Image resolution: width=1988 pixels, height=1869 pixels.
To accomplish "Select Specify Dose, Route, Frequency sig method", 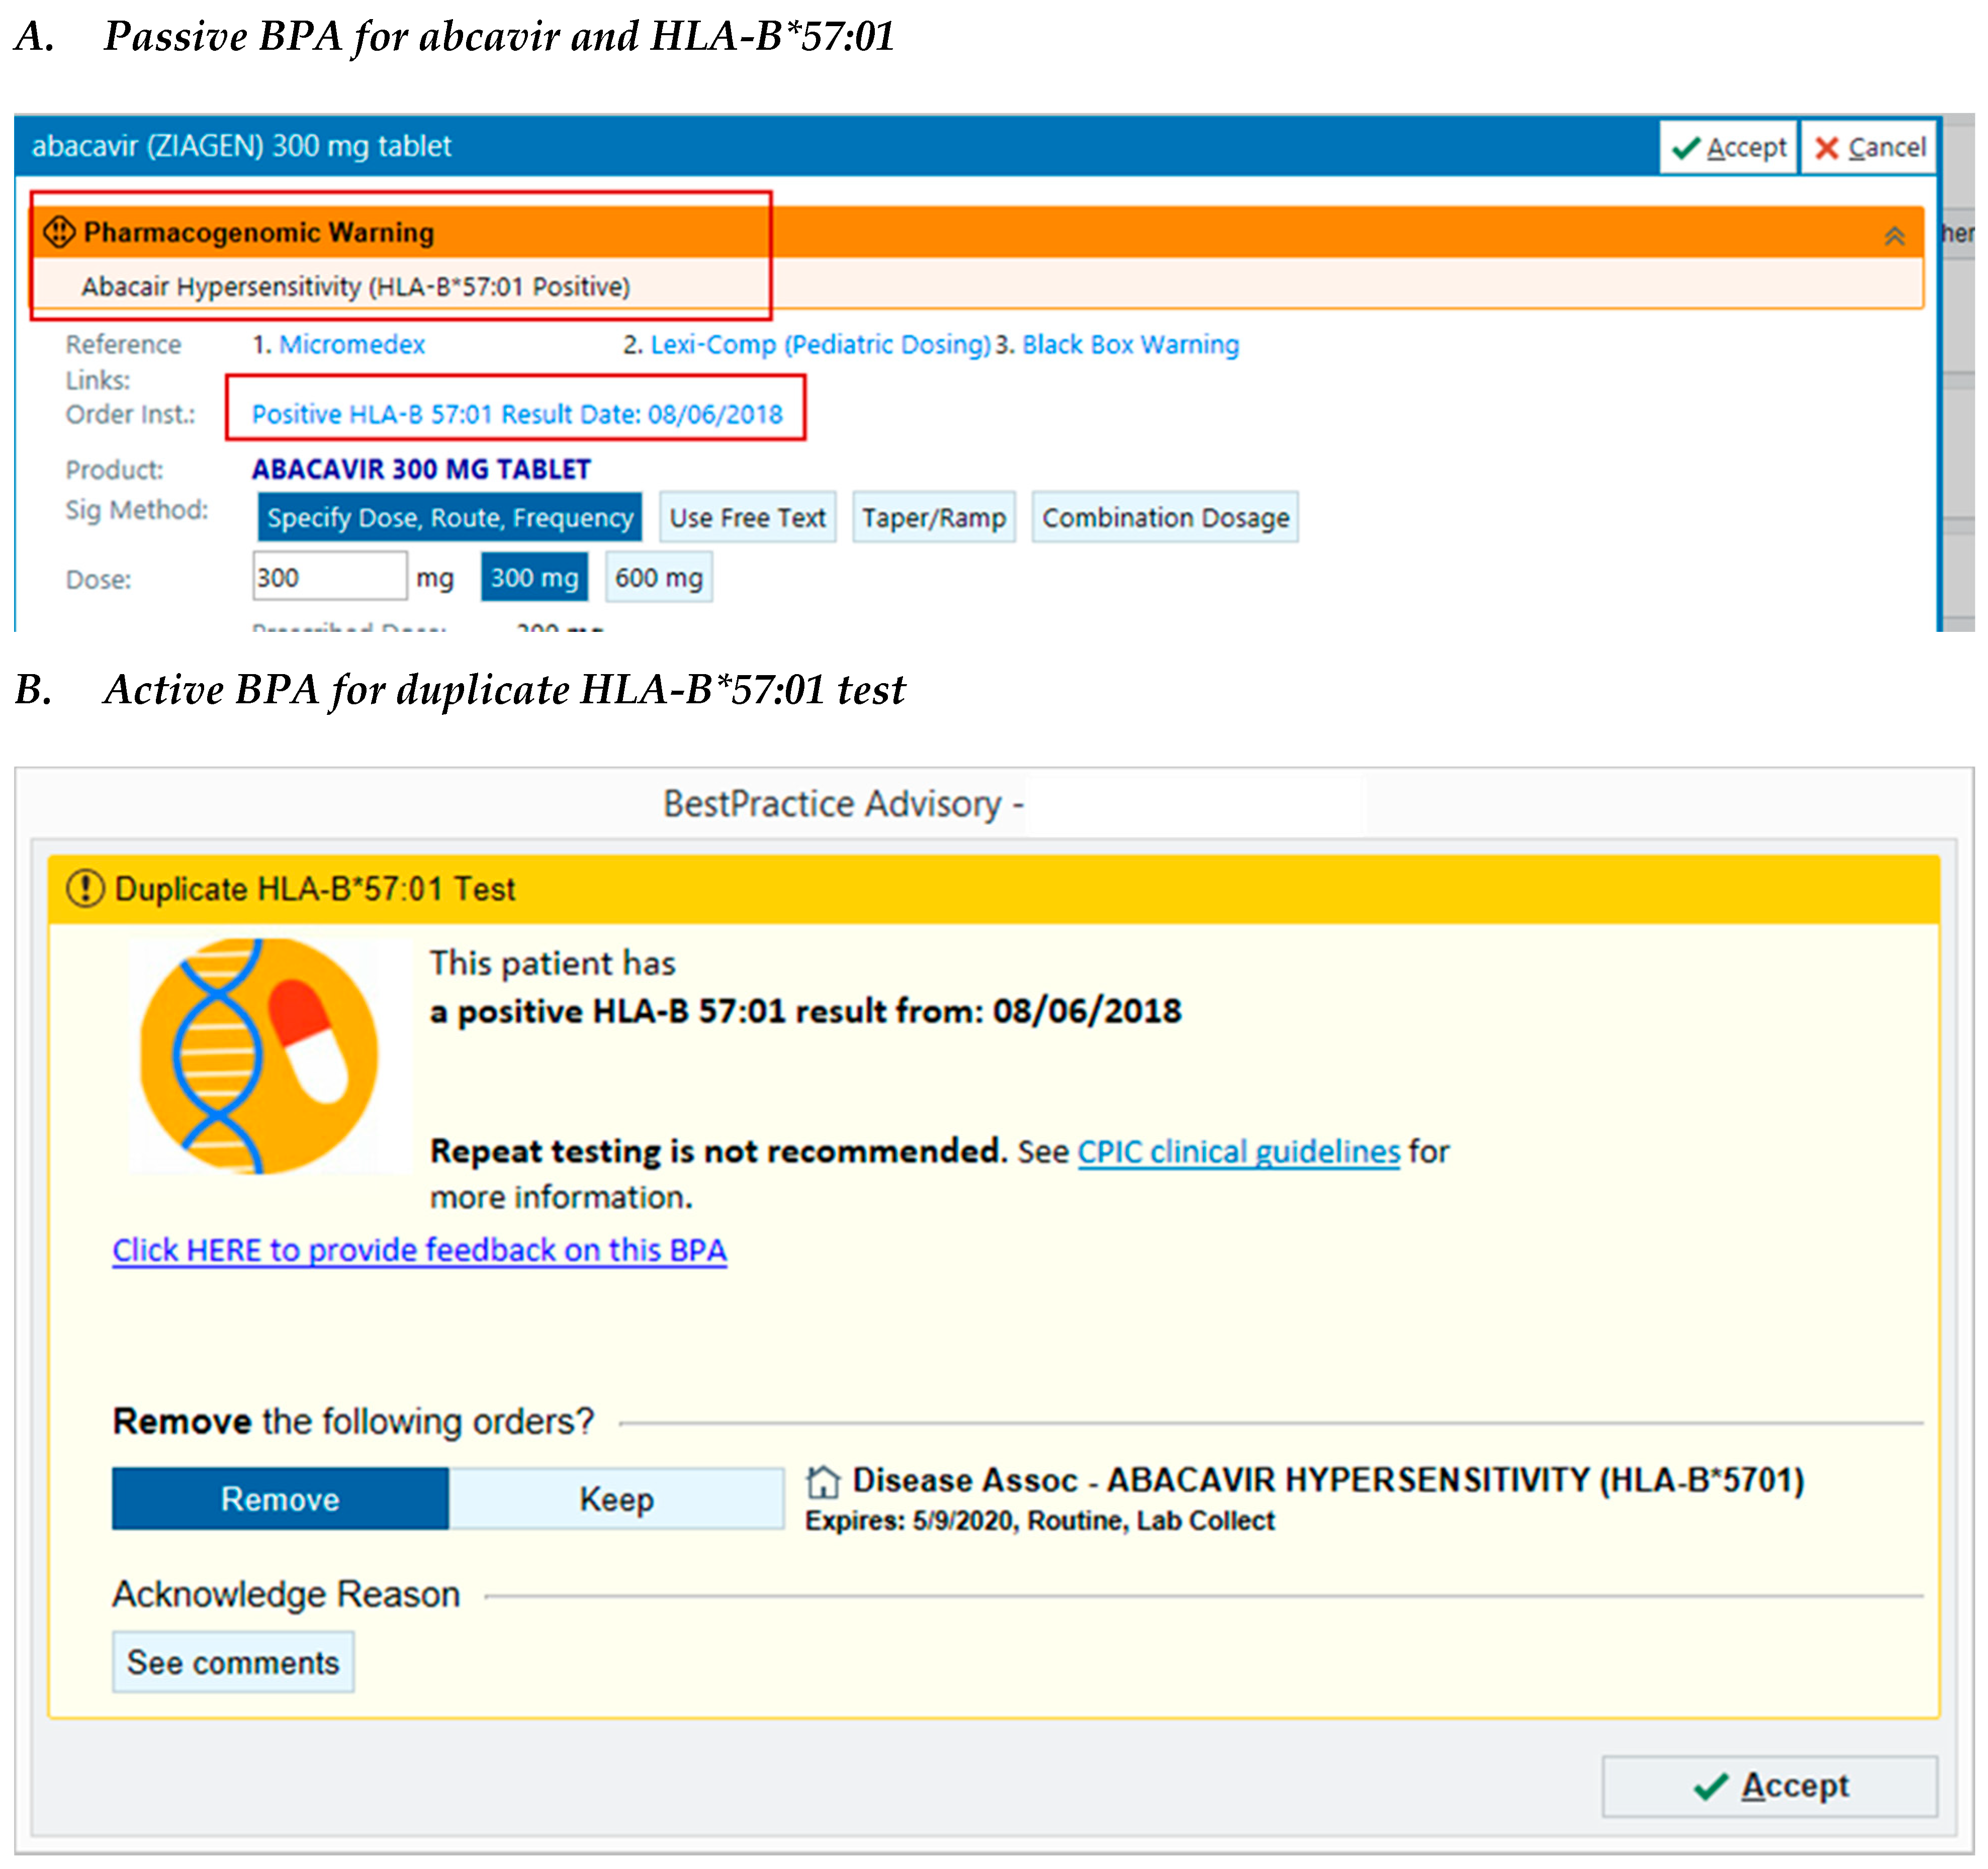I will pyautogui.click(x=450, y=518).
